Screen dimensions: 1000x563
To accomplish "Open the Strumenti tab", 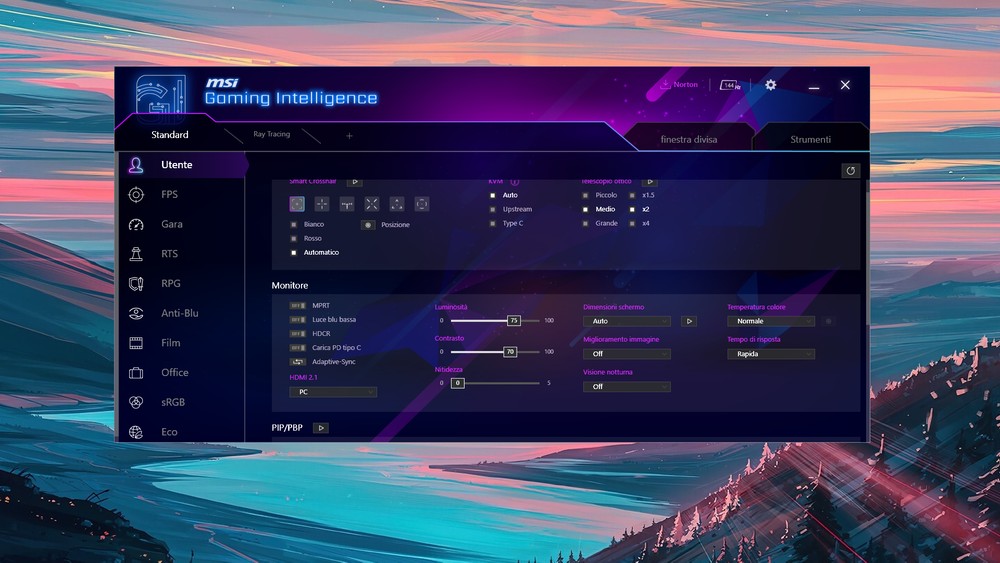I will tap(811, 139).
